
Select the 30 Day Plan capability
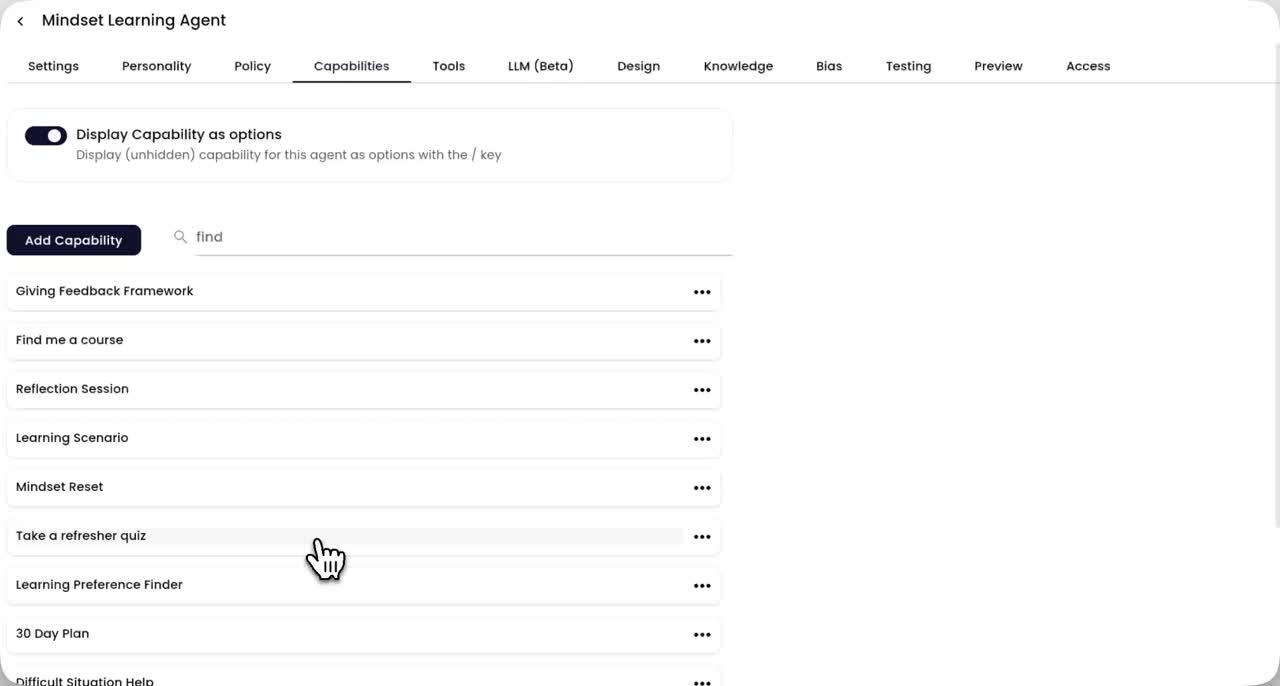pos(363,634)
